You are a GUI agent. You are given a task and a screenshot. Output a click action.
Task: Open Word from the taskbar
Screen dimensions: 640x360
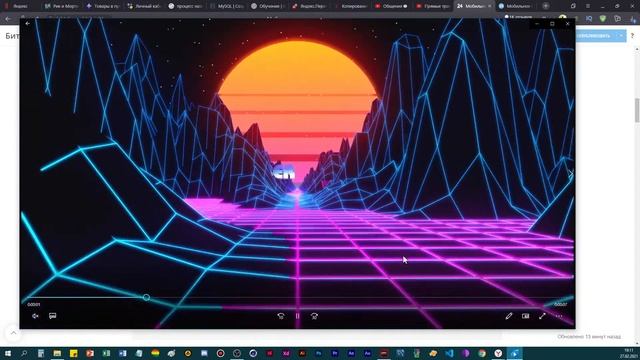tap(122, 353)
